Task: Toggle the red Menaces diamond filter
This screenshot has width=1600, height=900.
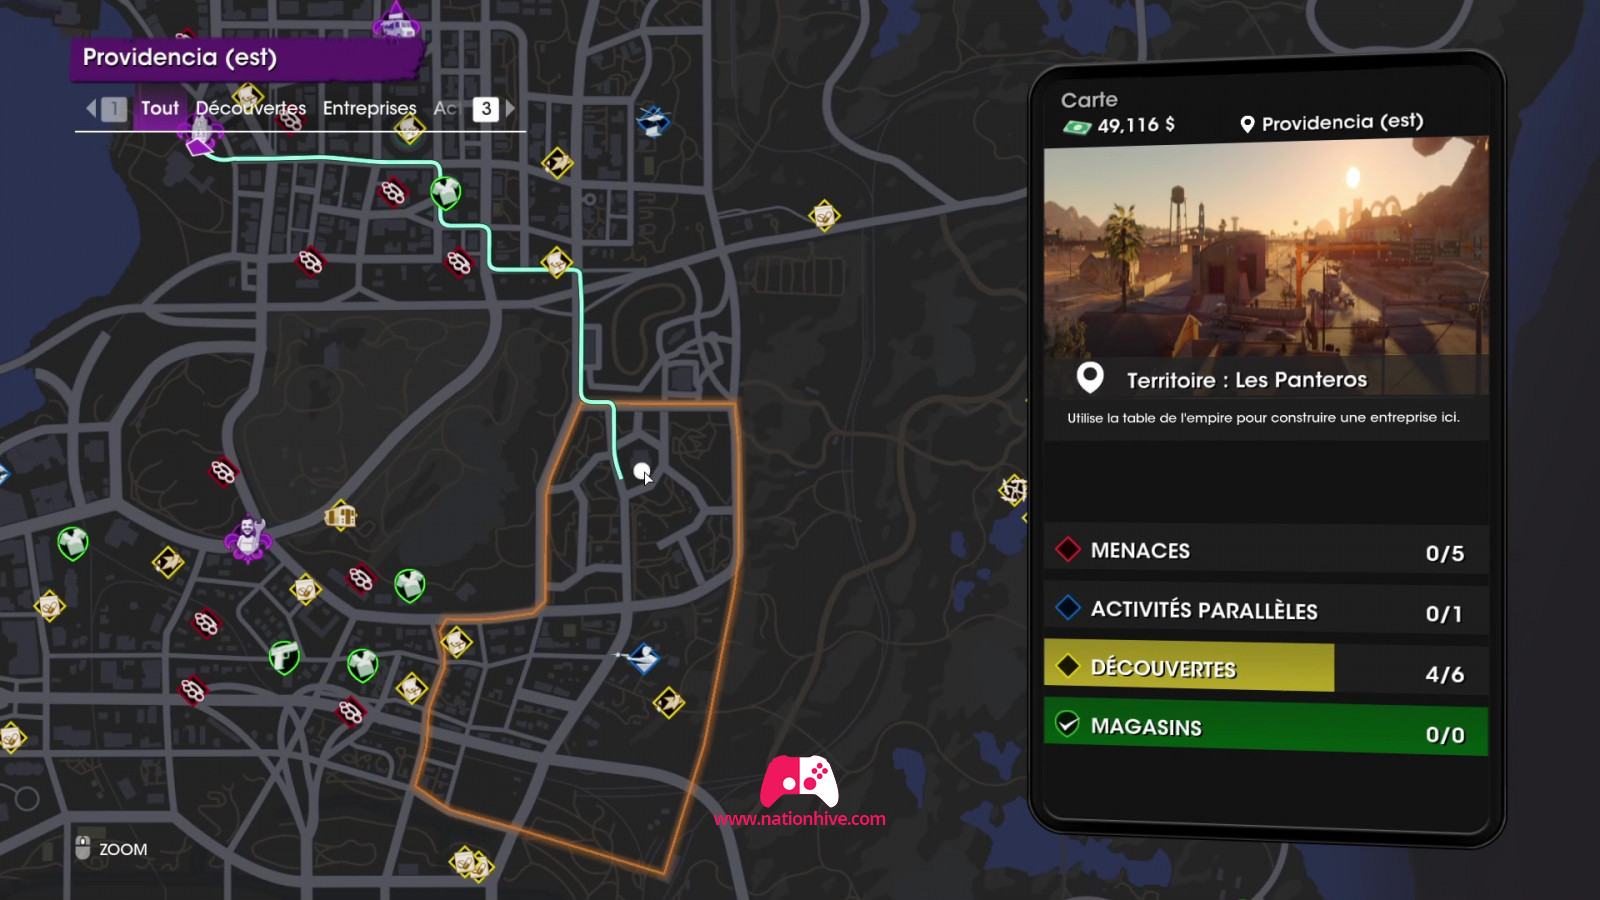Action: pyautogui.click(x=1068, y=549)
